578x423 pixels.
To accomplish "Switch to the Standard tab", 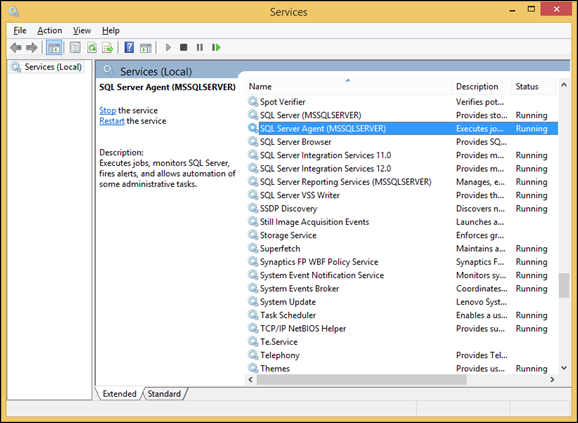I will (164, 394).
